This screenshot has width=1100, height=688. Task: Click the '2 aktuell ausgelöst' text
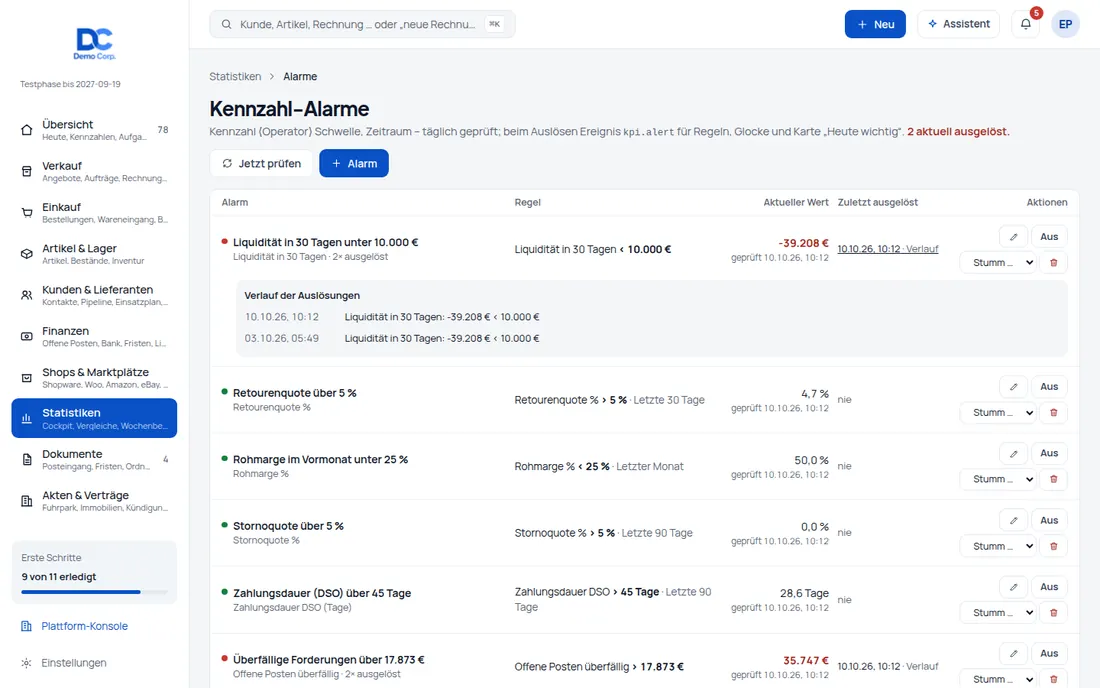click(x=957, y=131)
